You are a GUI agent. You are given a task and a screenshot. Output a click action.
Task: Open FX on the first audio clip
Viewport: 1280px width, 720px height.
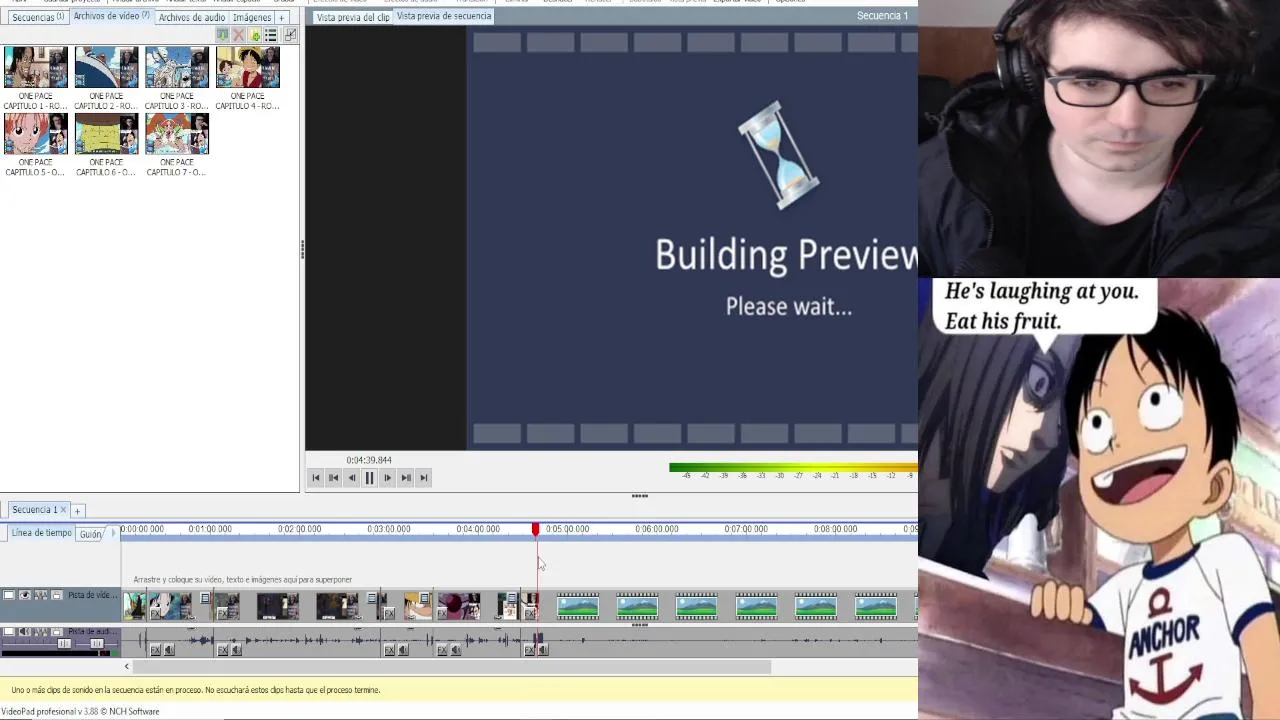click(155, 650)
